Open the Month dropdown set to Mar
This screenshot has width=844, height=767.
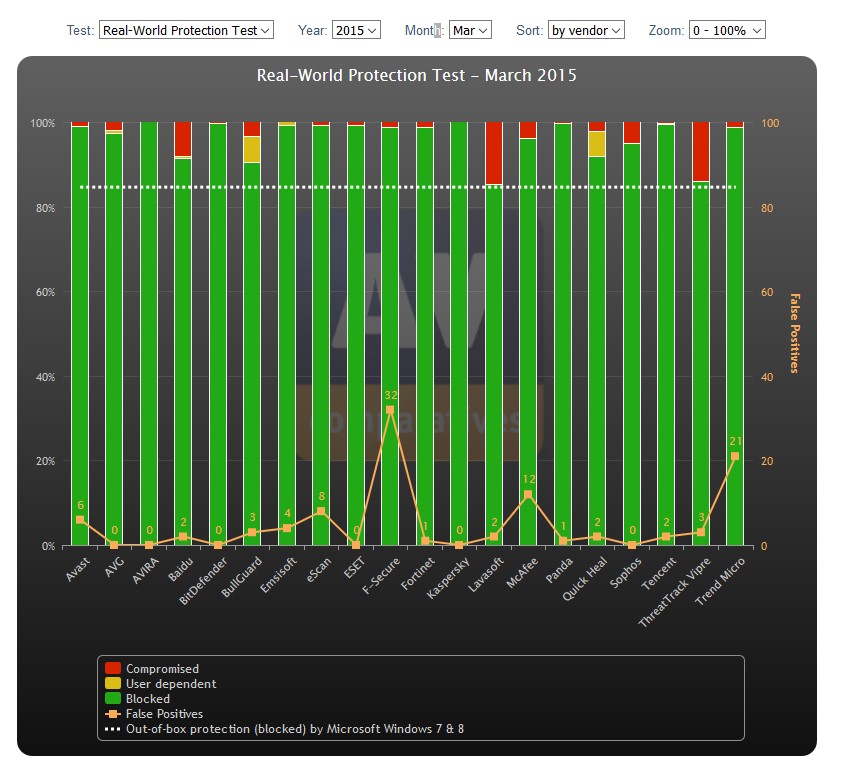[470, 30]
